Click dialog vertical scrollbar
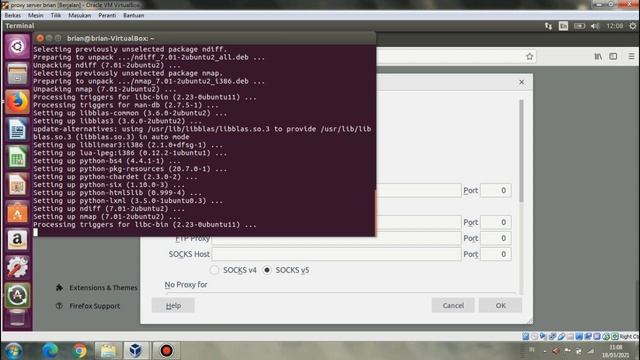This screenshot has width=640, height=360. pyautogui.click(x=521, y=151)
